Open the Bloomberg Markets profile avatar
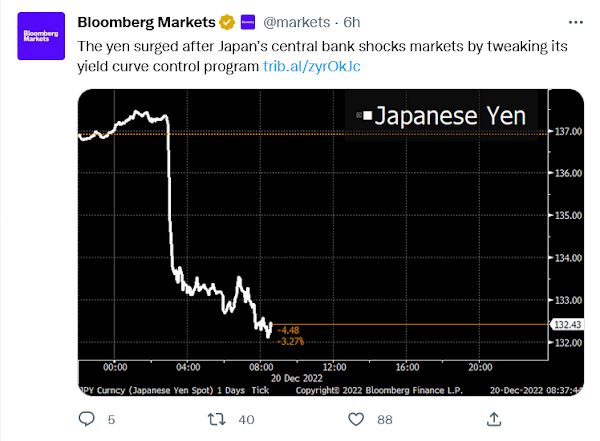The height and width of the screenshot is (441, 600). 41,36
